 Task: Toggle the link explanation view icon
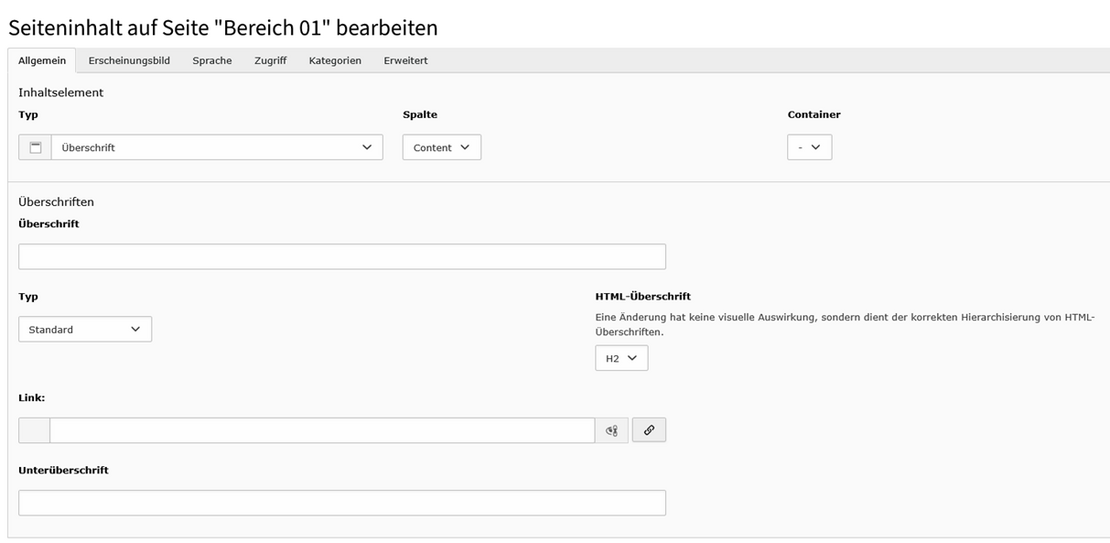(x=612, y=430)
